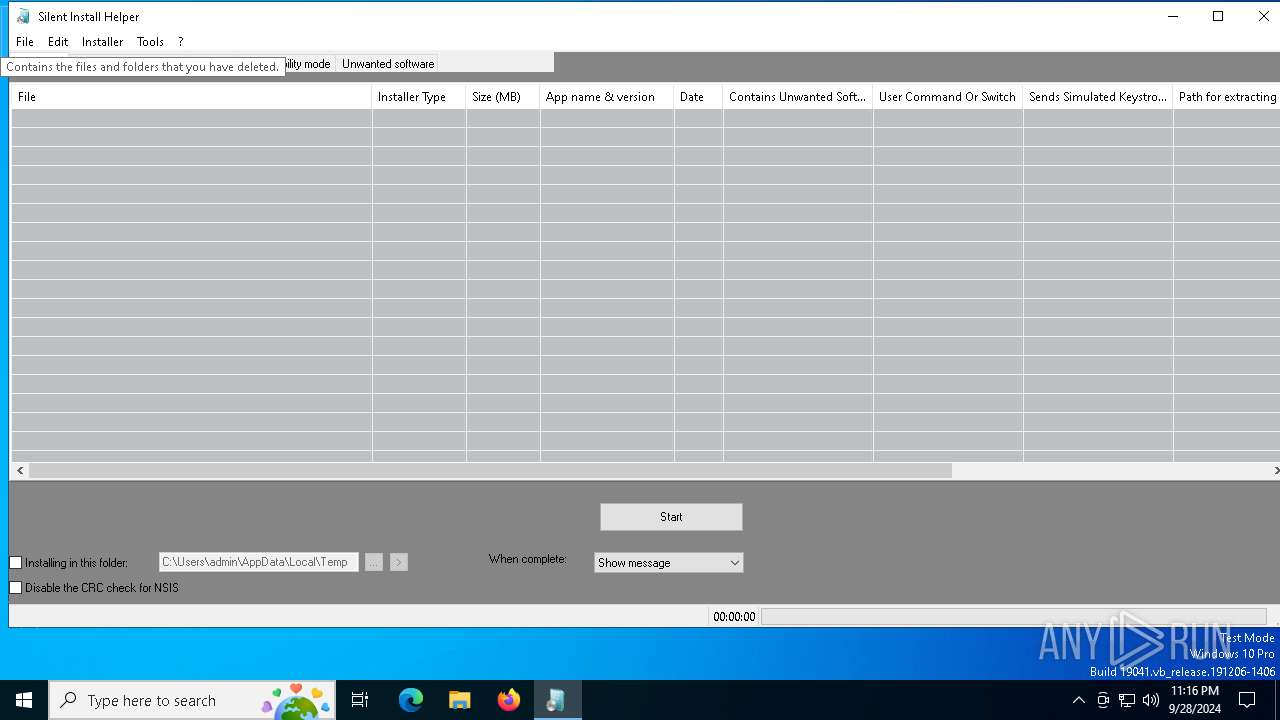Minimize the Silent Install Helper window
The image size is (1280, 720).
point(1172,16)
